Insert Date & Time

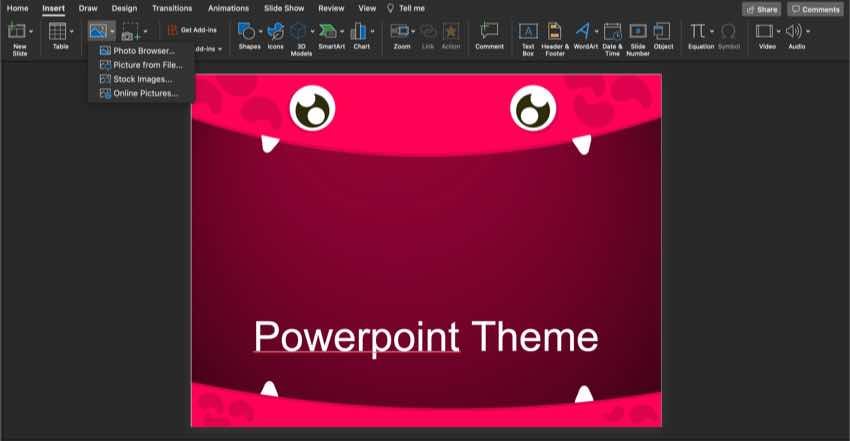(x=612, y=31)
